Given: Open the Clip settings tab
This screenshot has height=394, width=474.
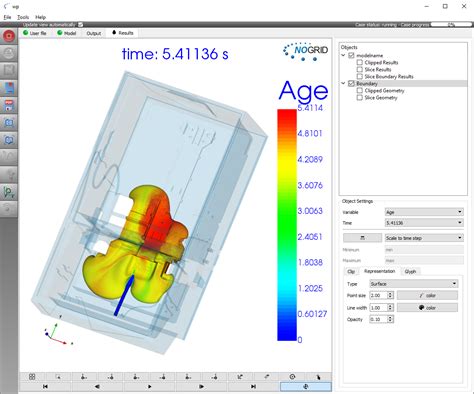Looking at the screenshot, I should click(x=351, y=271).
